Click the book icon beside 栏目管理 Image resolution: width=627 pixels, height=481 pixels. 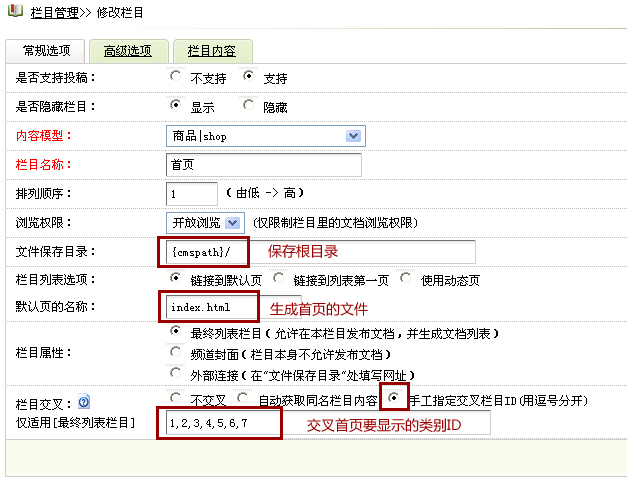coord(13,14)
